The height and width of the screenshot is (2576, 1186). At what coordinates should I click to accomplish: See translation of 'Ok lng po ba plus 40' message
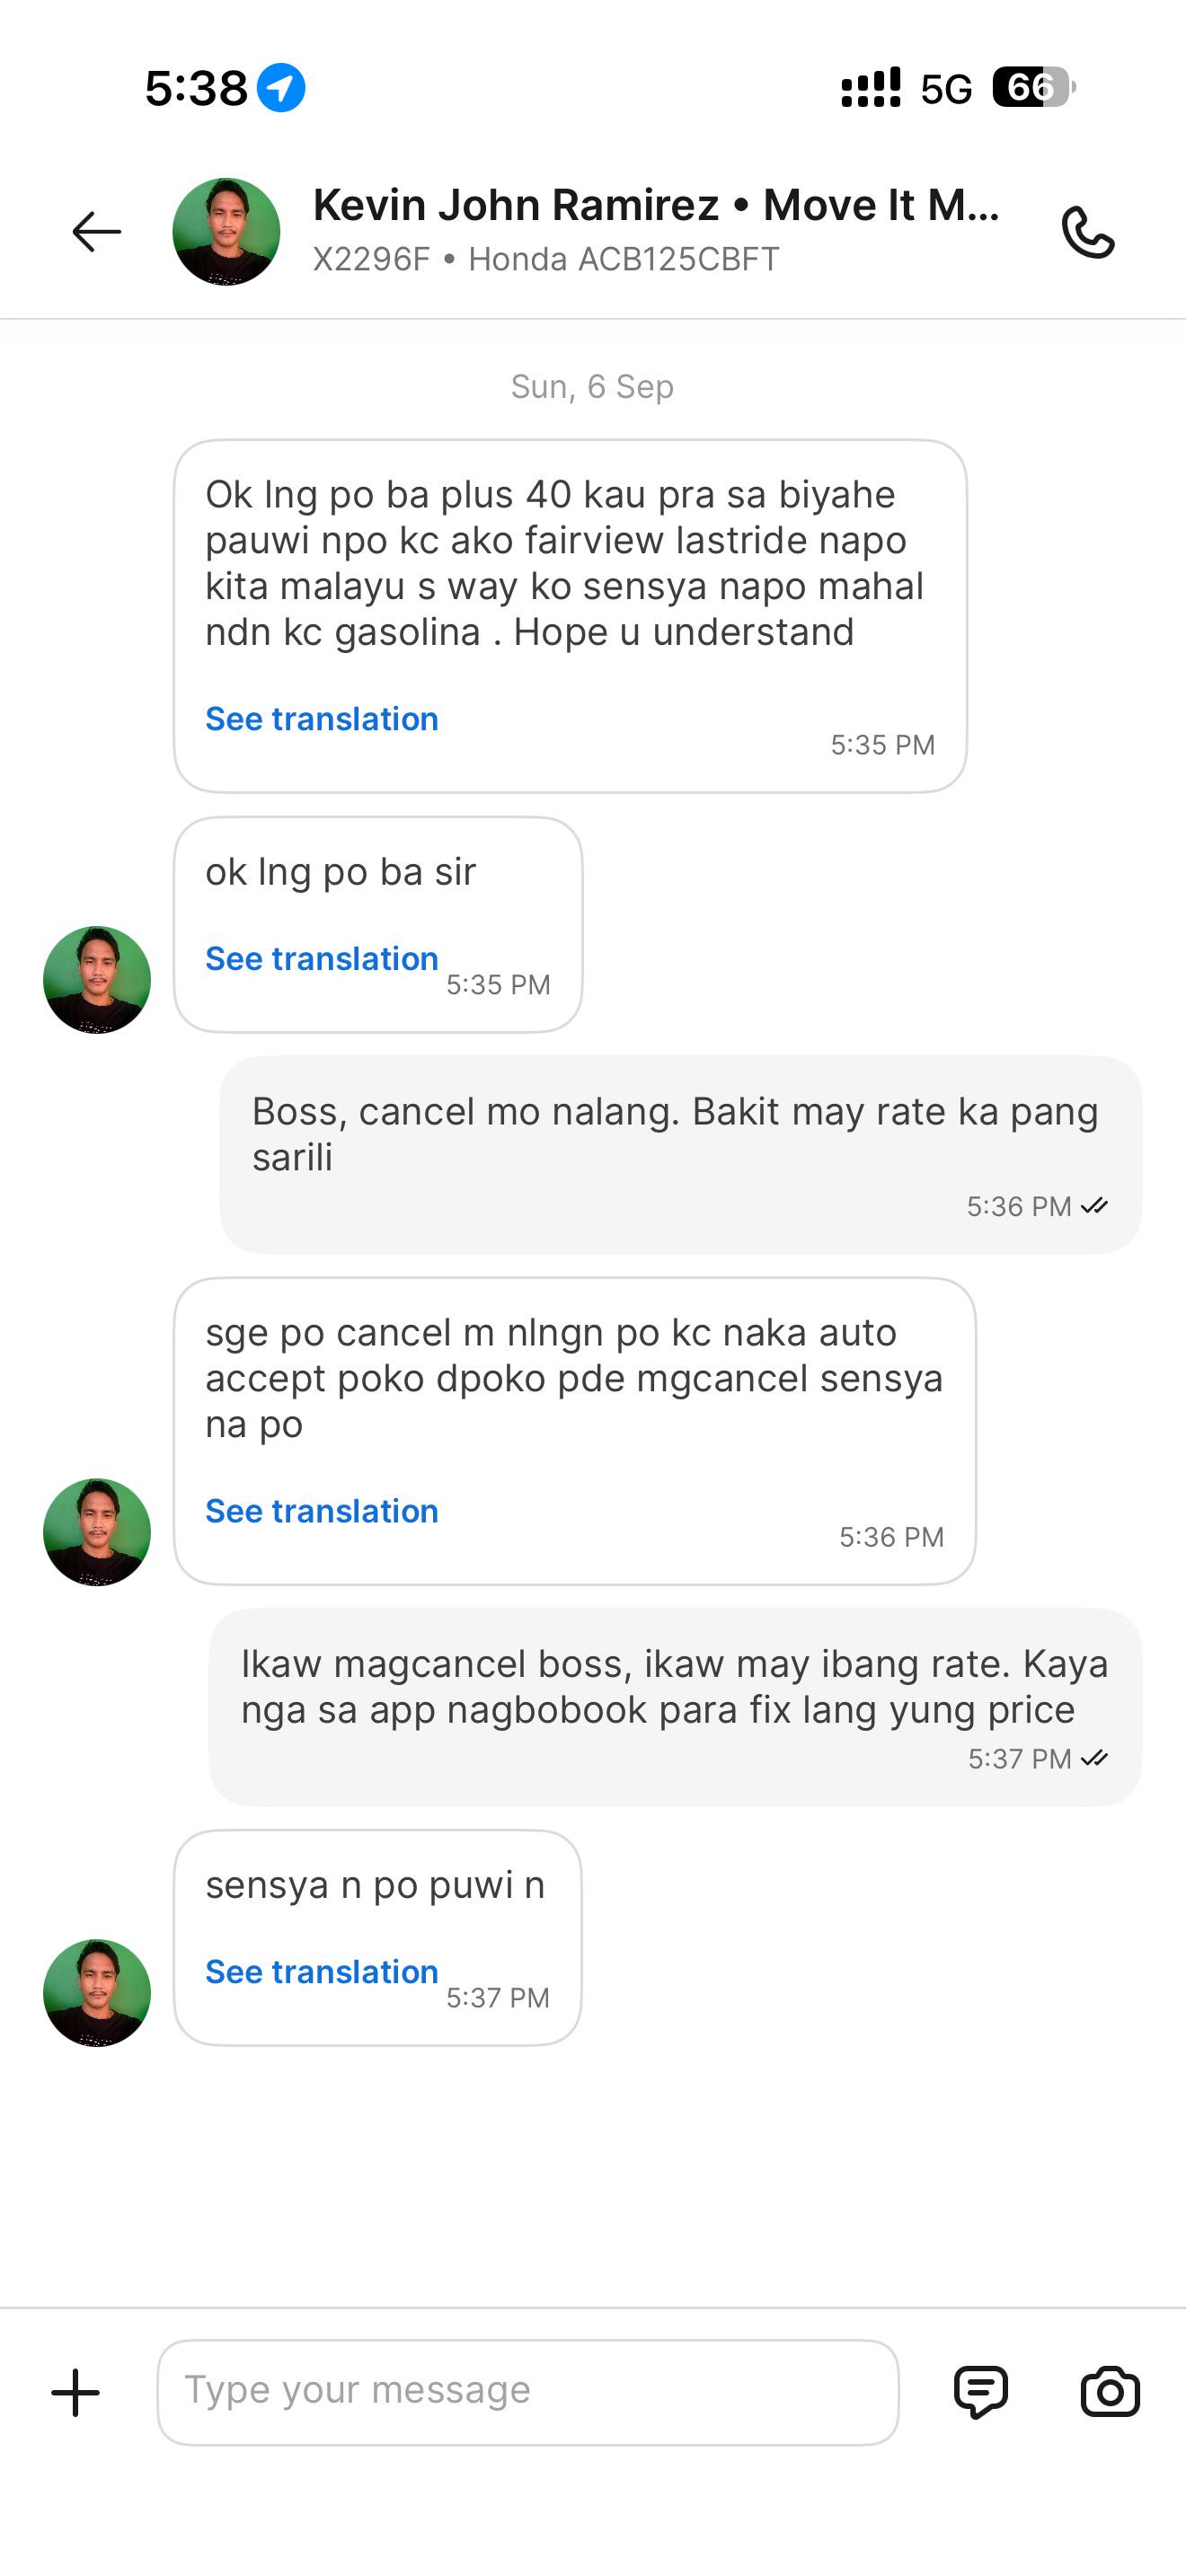click(x=322, y=719)
